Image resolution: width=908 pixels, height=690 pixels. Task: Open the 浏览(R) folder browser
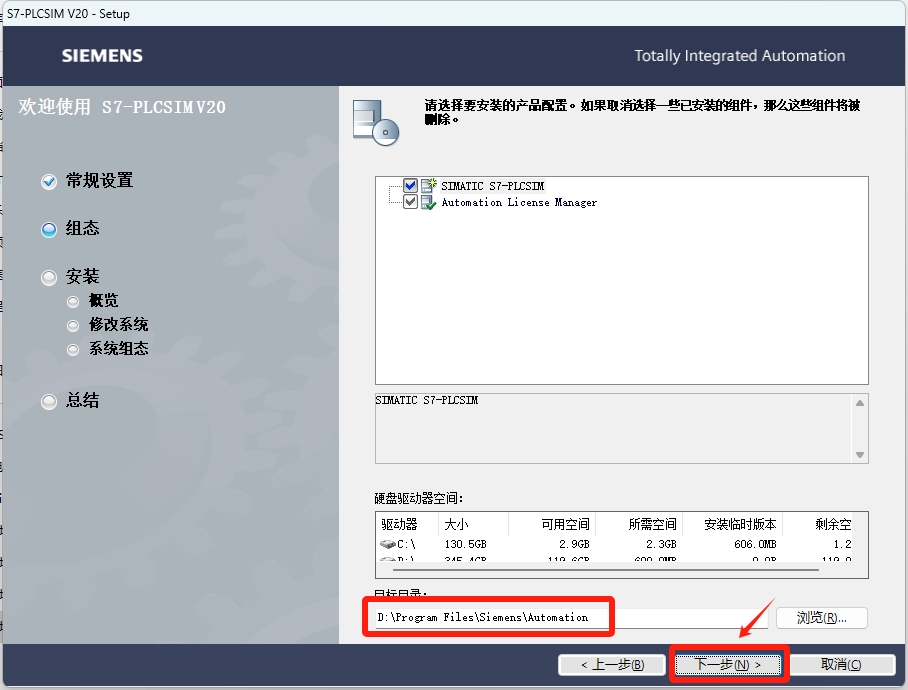[x=820, y=617]
